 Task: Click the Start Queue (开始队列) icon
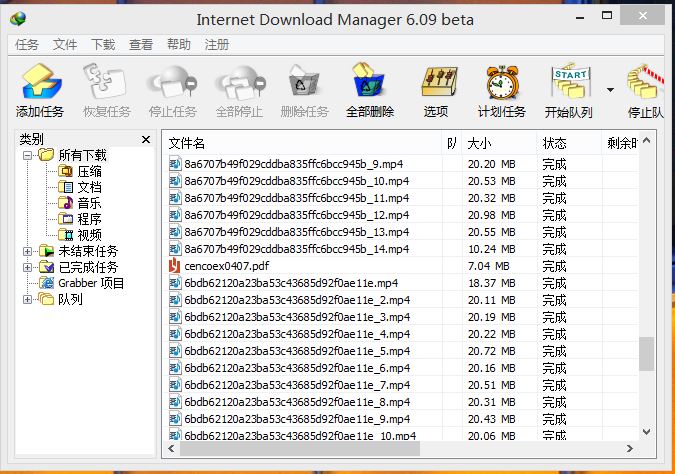click(x=571, y=81)
